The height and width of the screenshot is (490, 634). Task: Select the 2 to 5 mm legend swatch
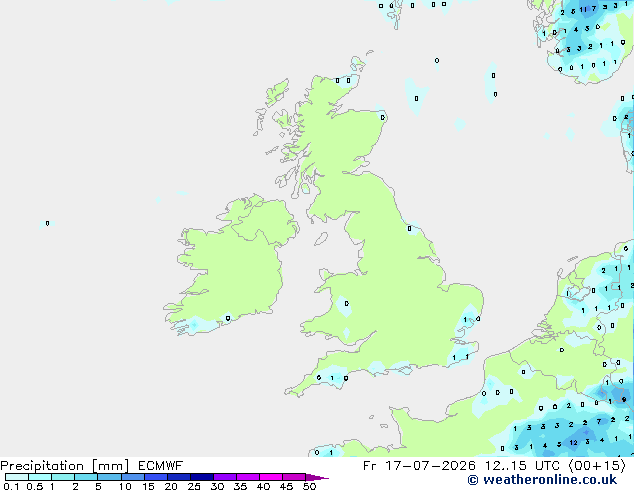coord(86,477)
